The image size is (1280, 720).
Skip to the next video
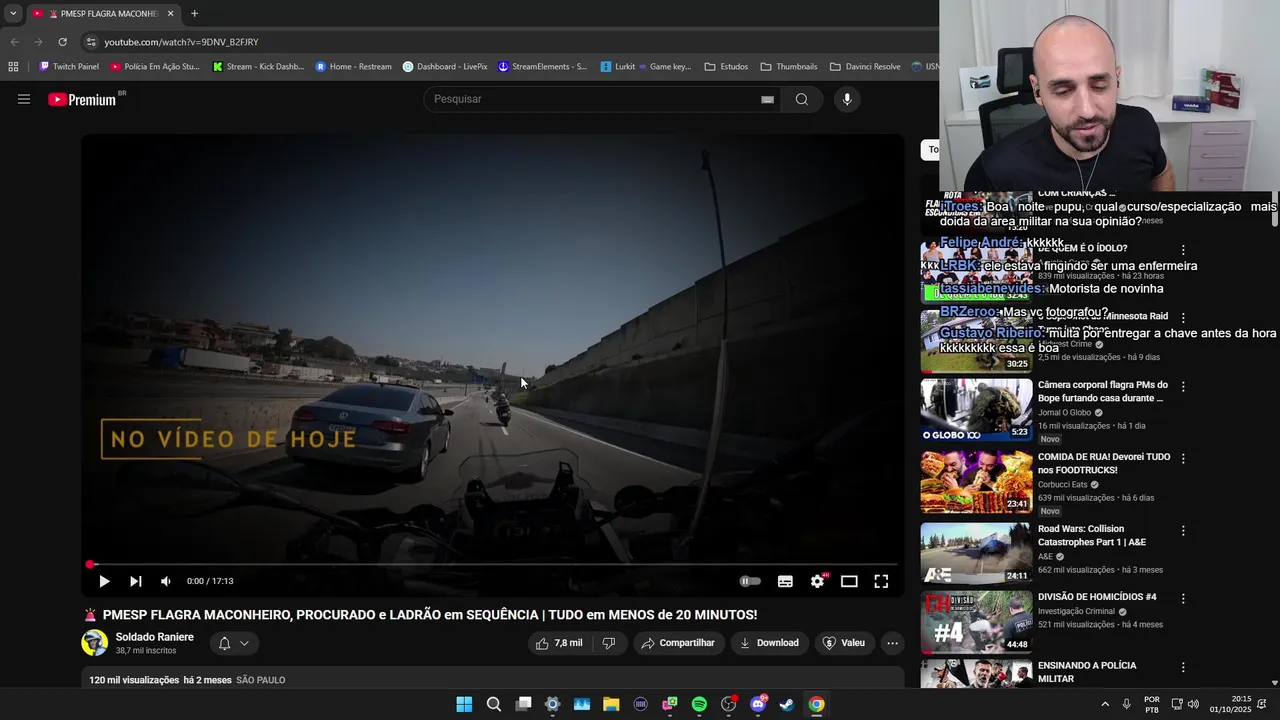tap(135, 581)
